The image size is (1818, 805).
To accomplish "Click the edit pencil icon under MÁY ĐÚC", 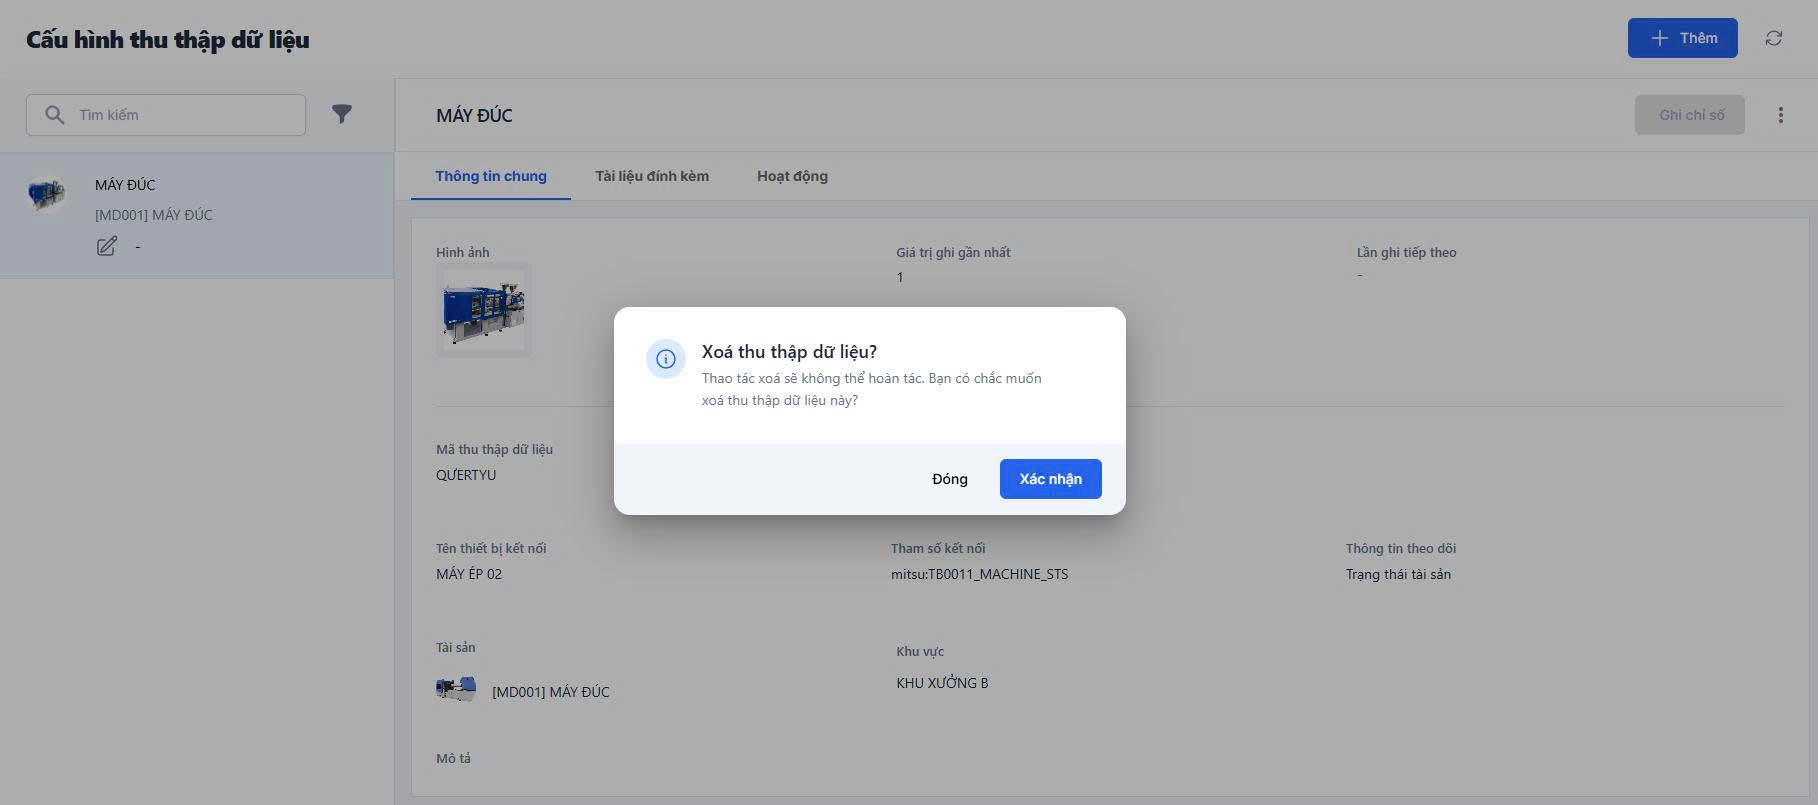I will coord(107,246).
